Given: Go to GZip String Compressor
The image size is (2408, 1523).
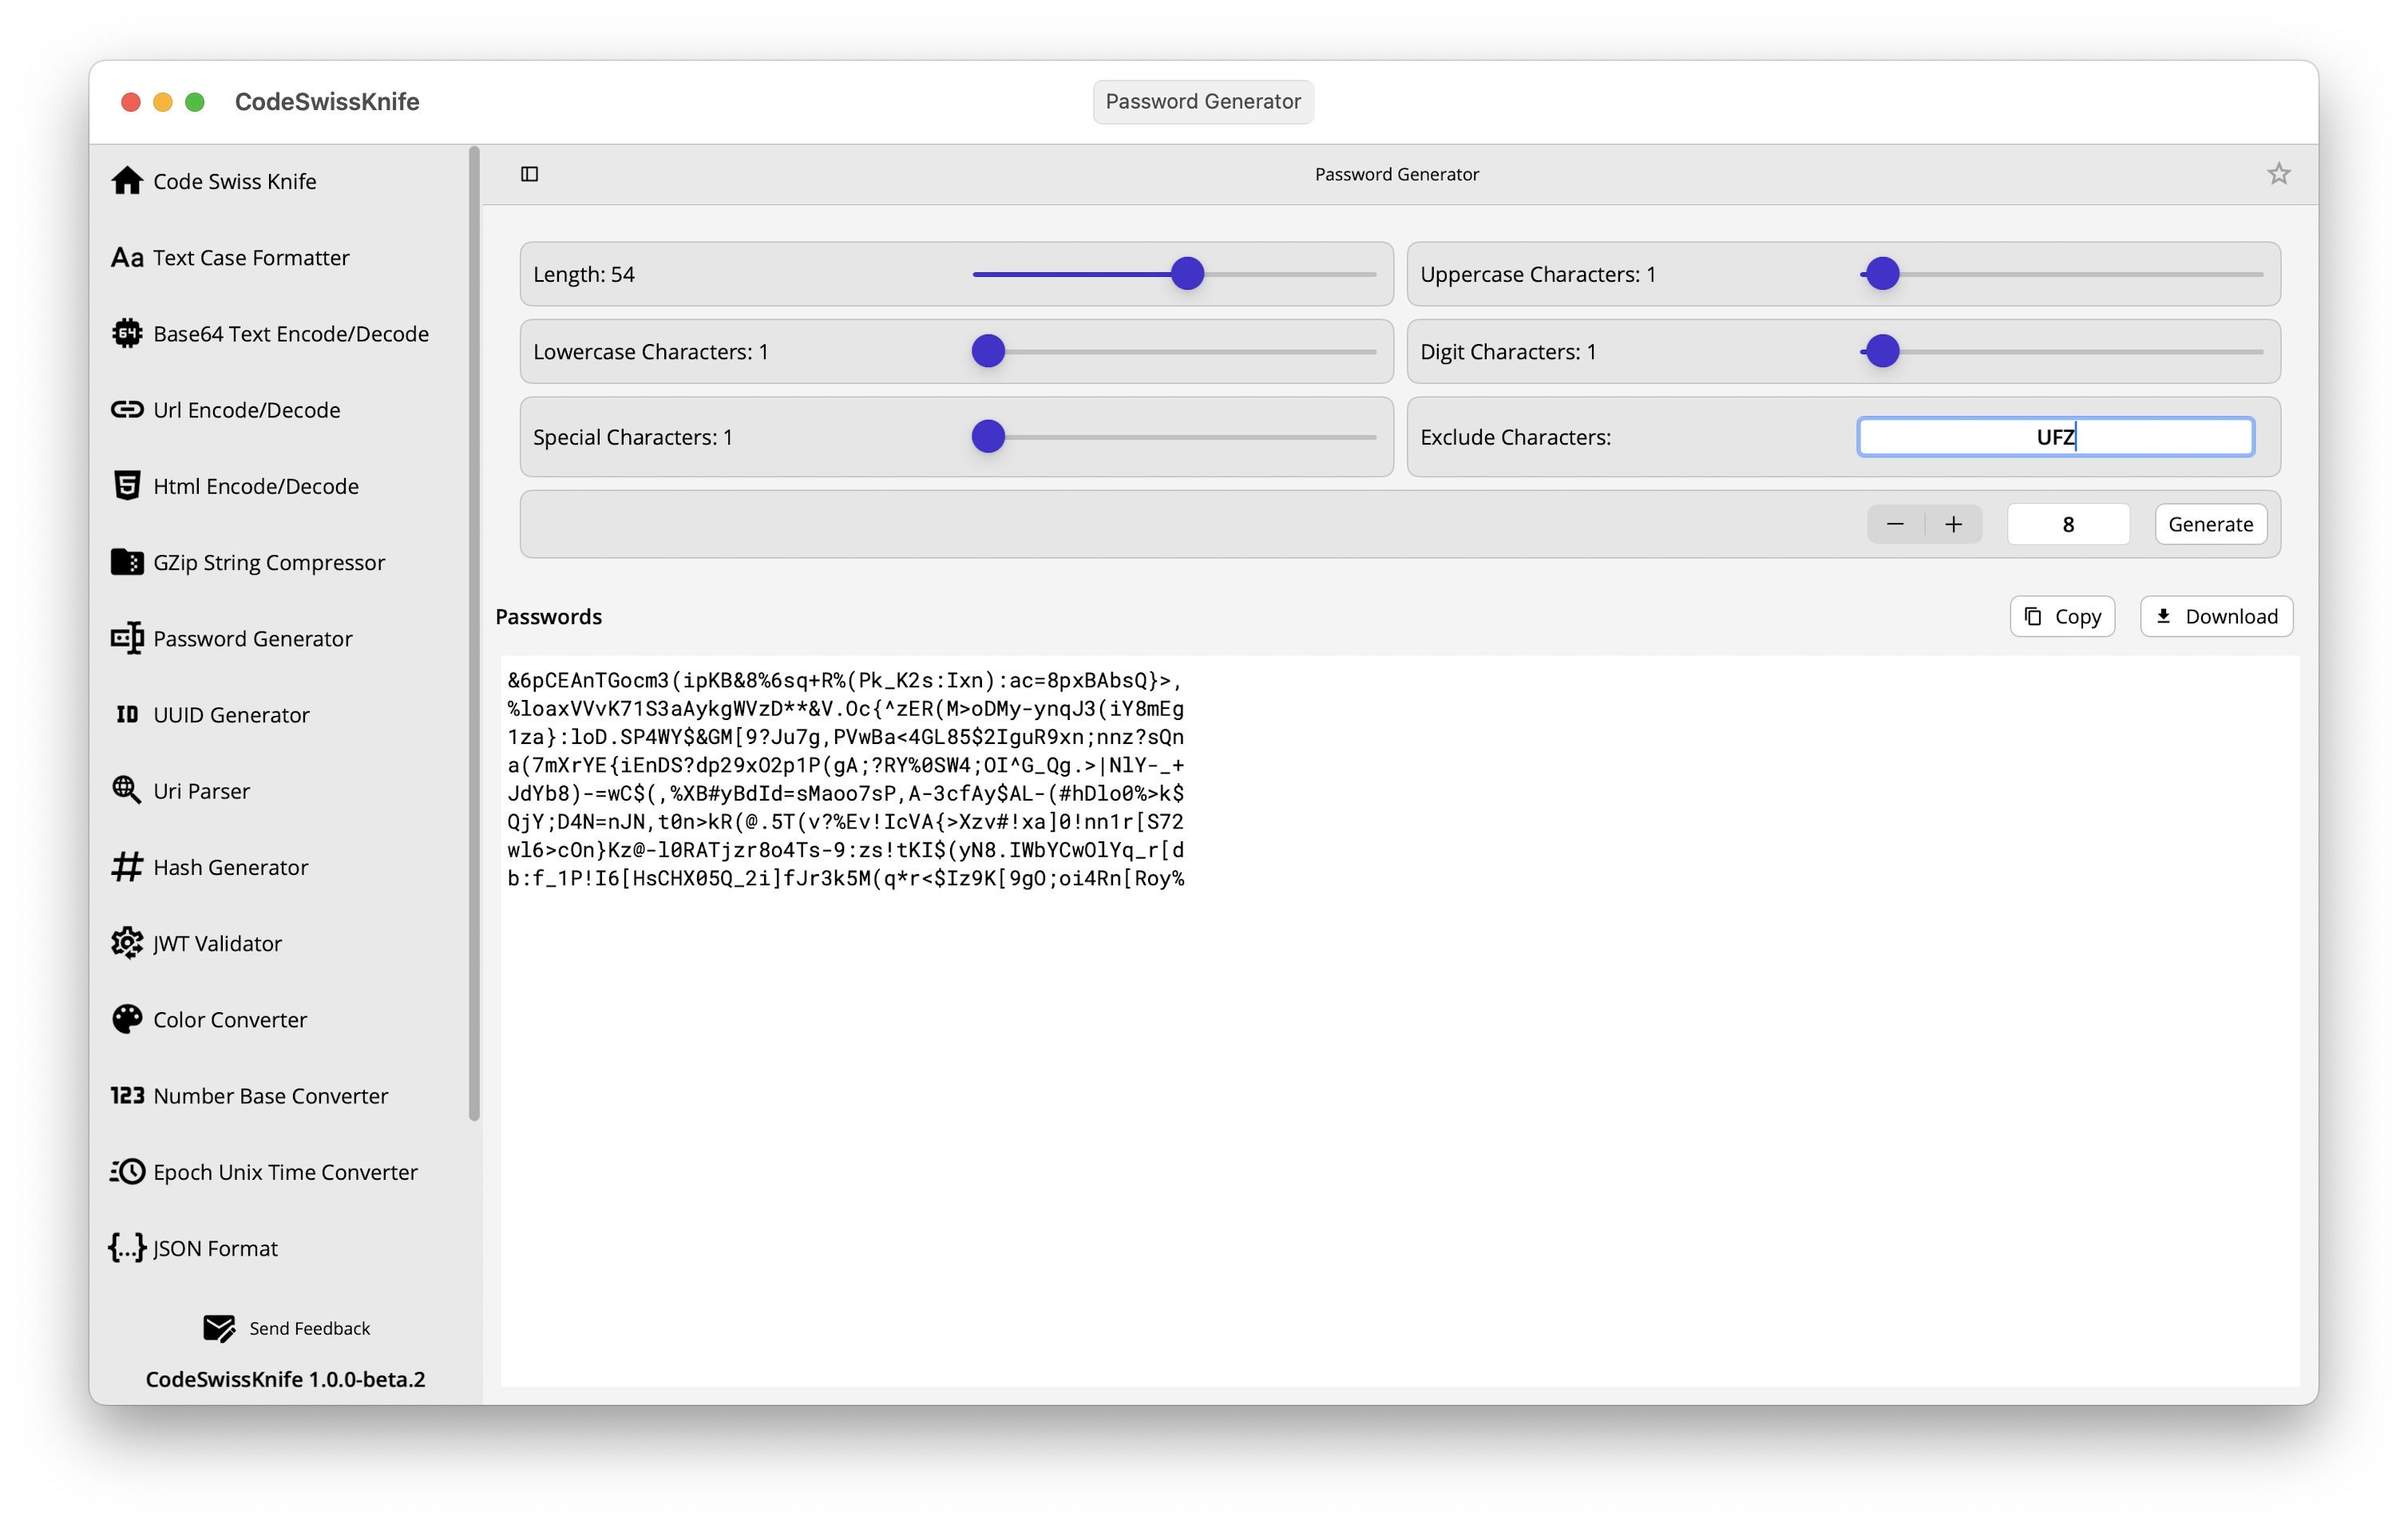Looking at the screenshot, I should click(x=269, y=562).
